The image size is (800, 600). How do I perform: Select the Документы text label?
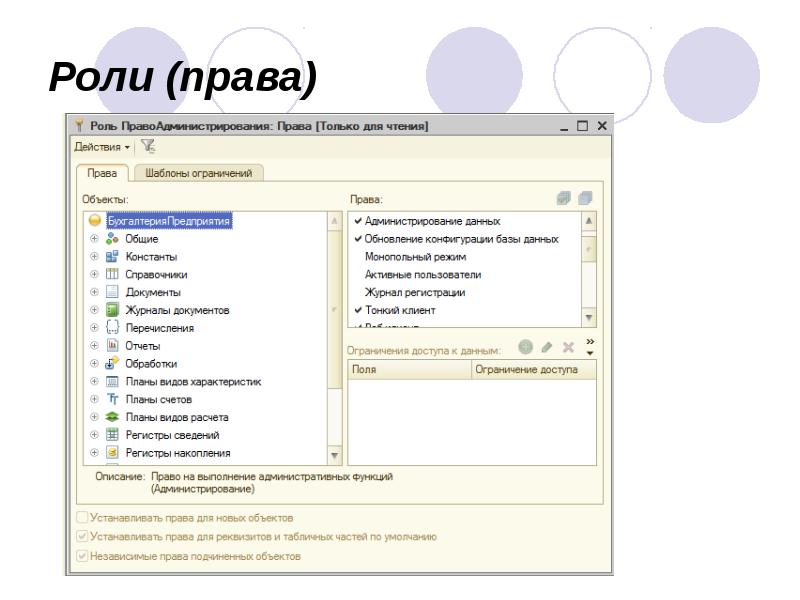pos(154,292)
